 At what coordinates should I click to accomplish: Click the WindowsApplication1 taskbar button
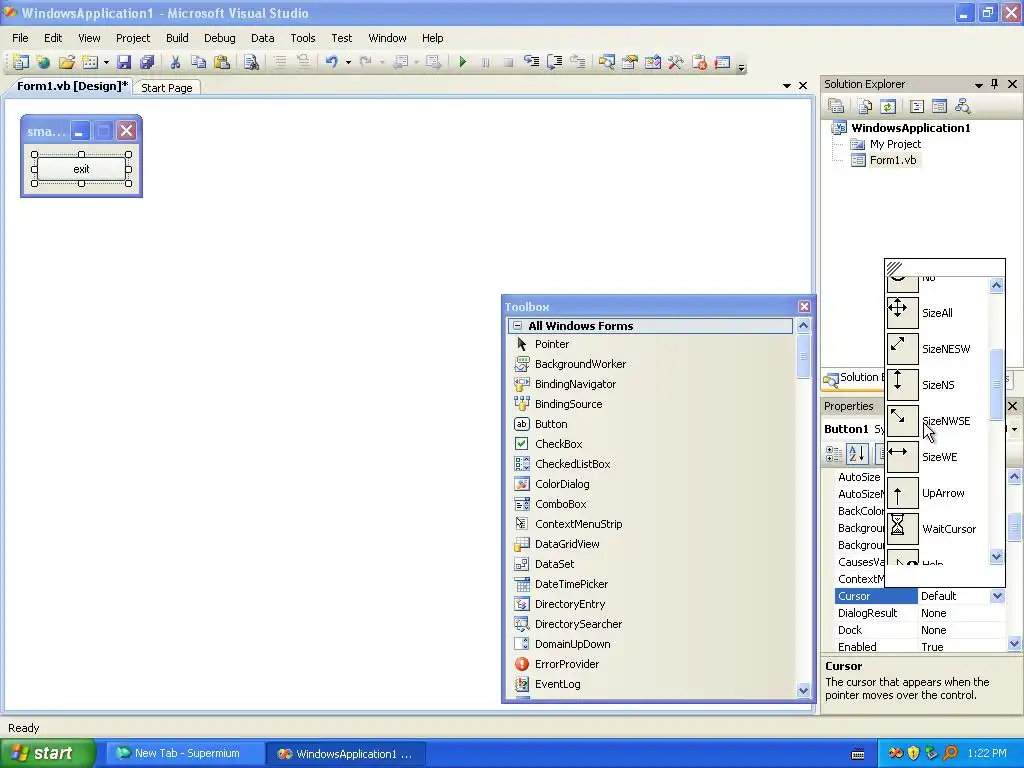[346, 754]
